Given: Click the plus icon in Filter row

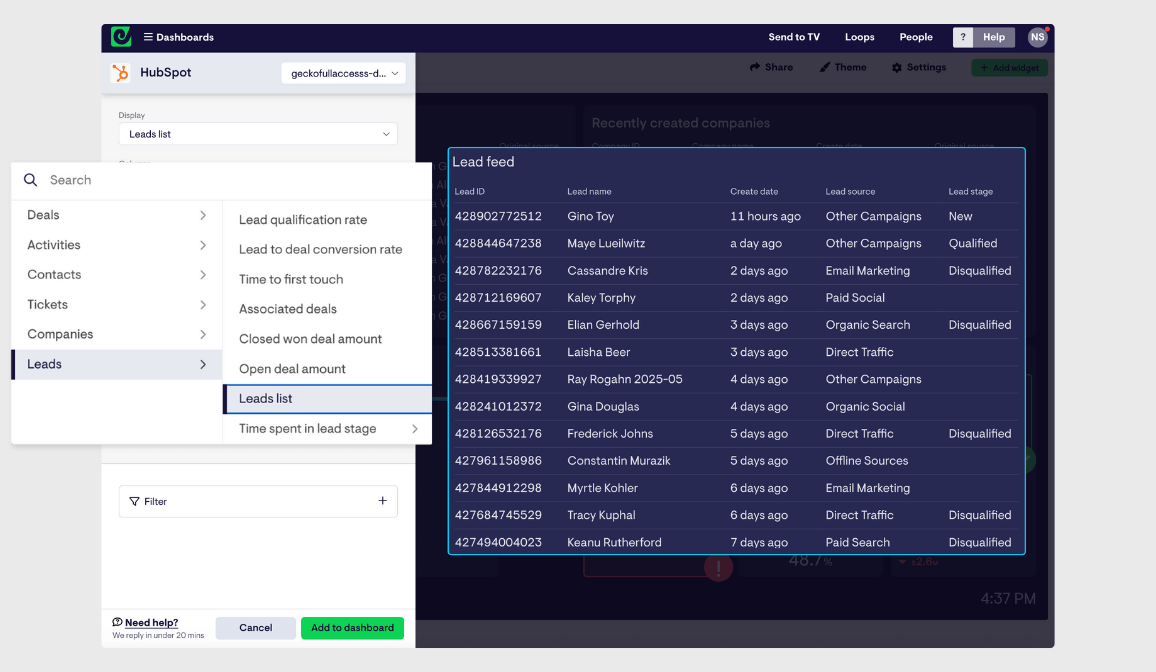Looking at the screenshot, I should click(x=382, y=501).
